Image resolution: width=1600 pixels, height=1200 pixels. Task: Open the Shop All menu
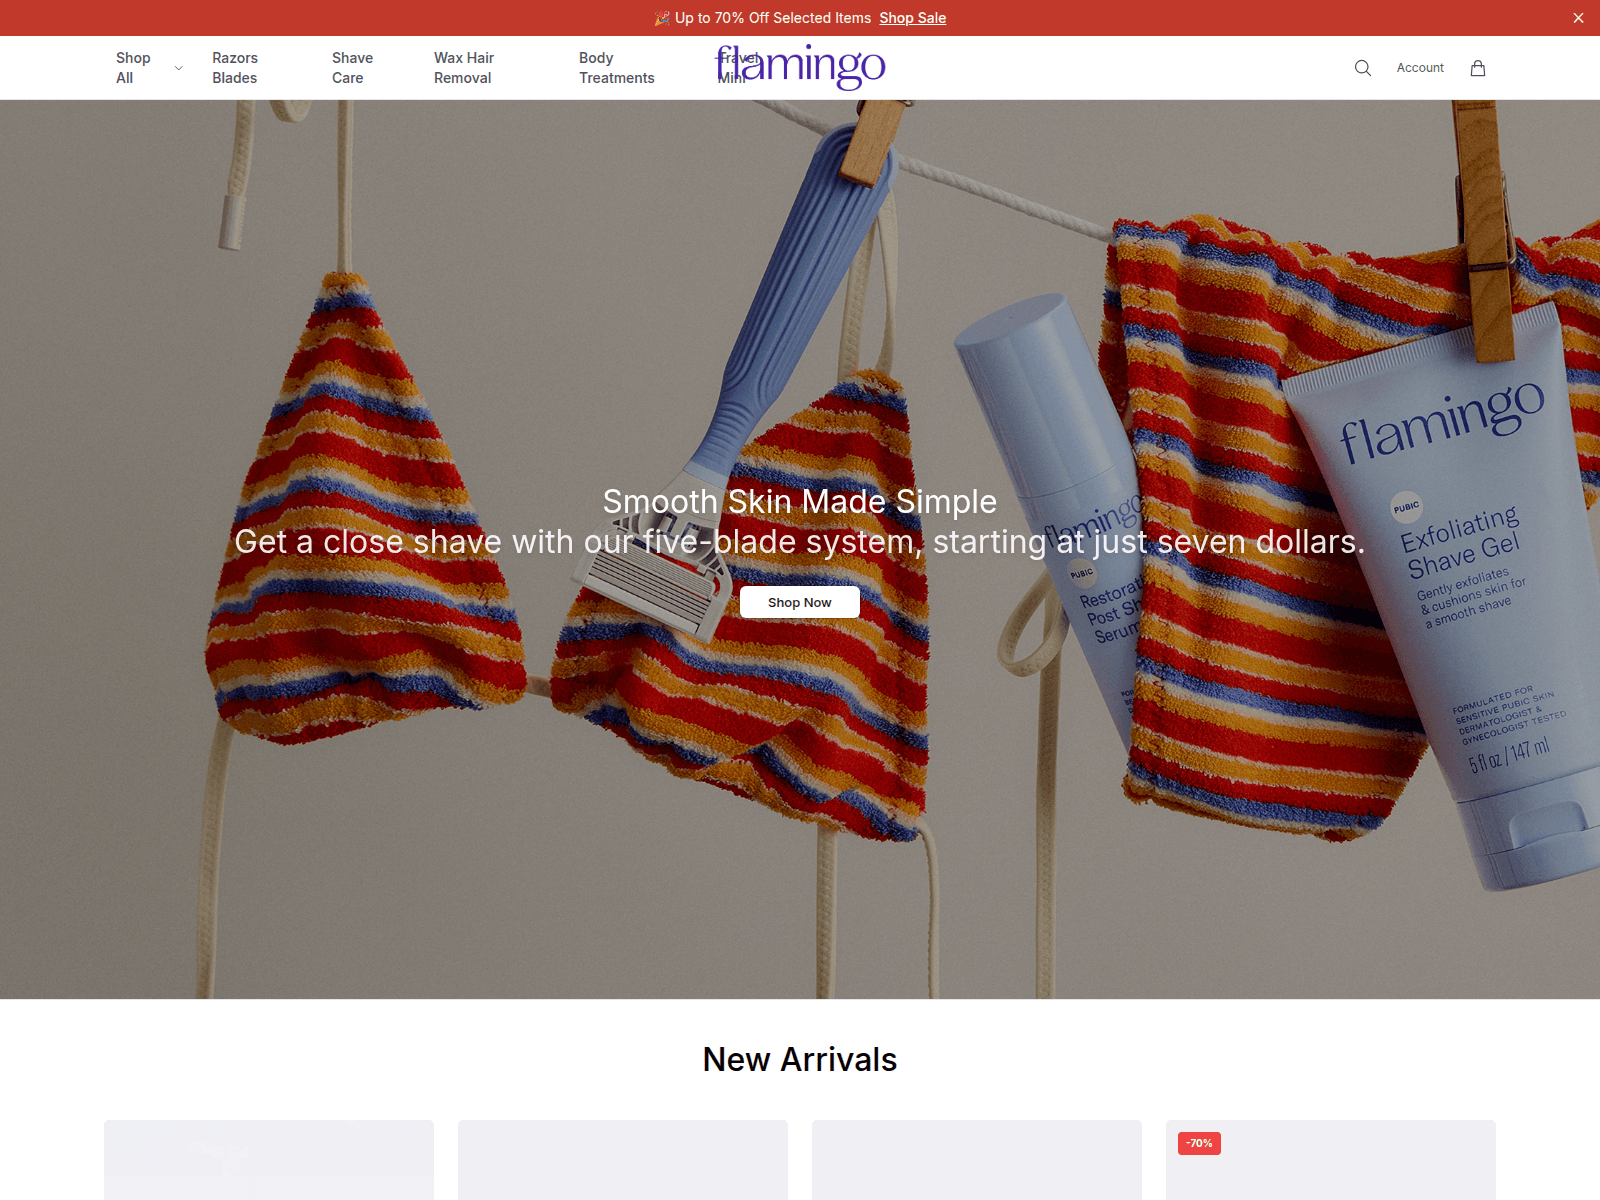[x=133, y=68]
